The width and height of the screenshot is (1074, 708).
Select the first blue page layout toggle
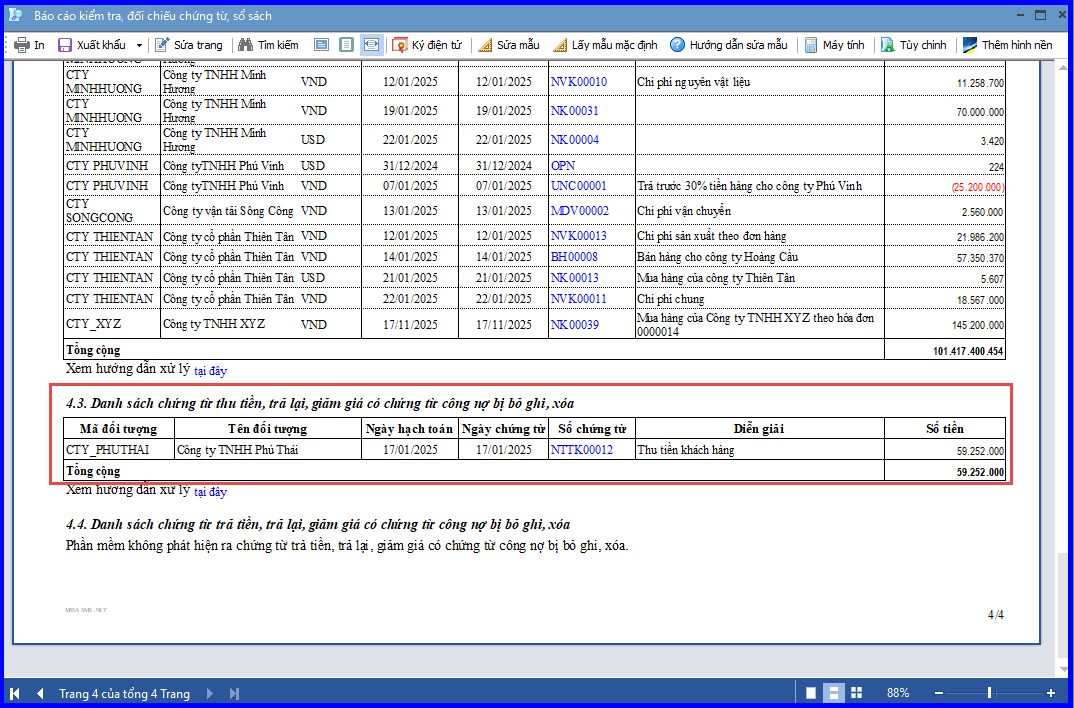(321, 45)
